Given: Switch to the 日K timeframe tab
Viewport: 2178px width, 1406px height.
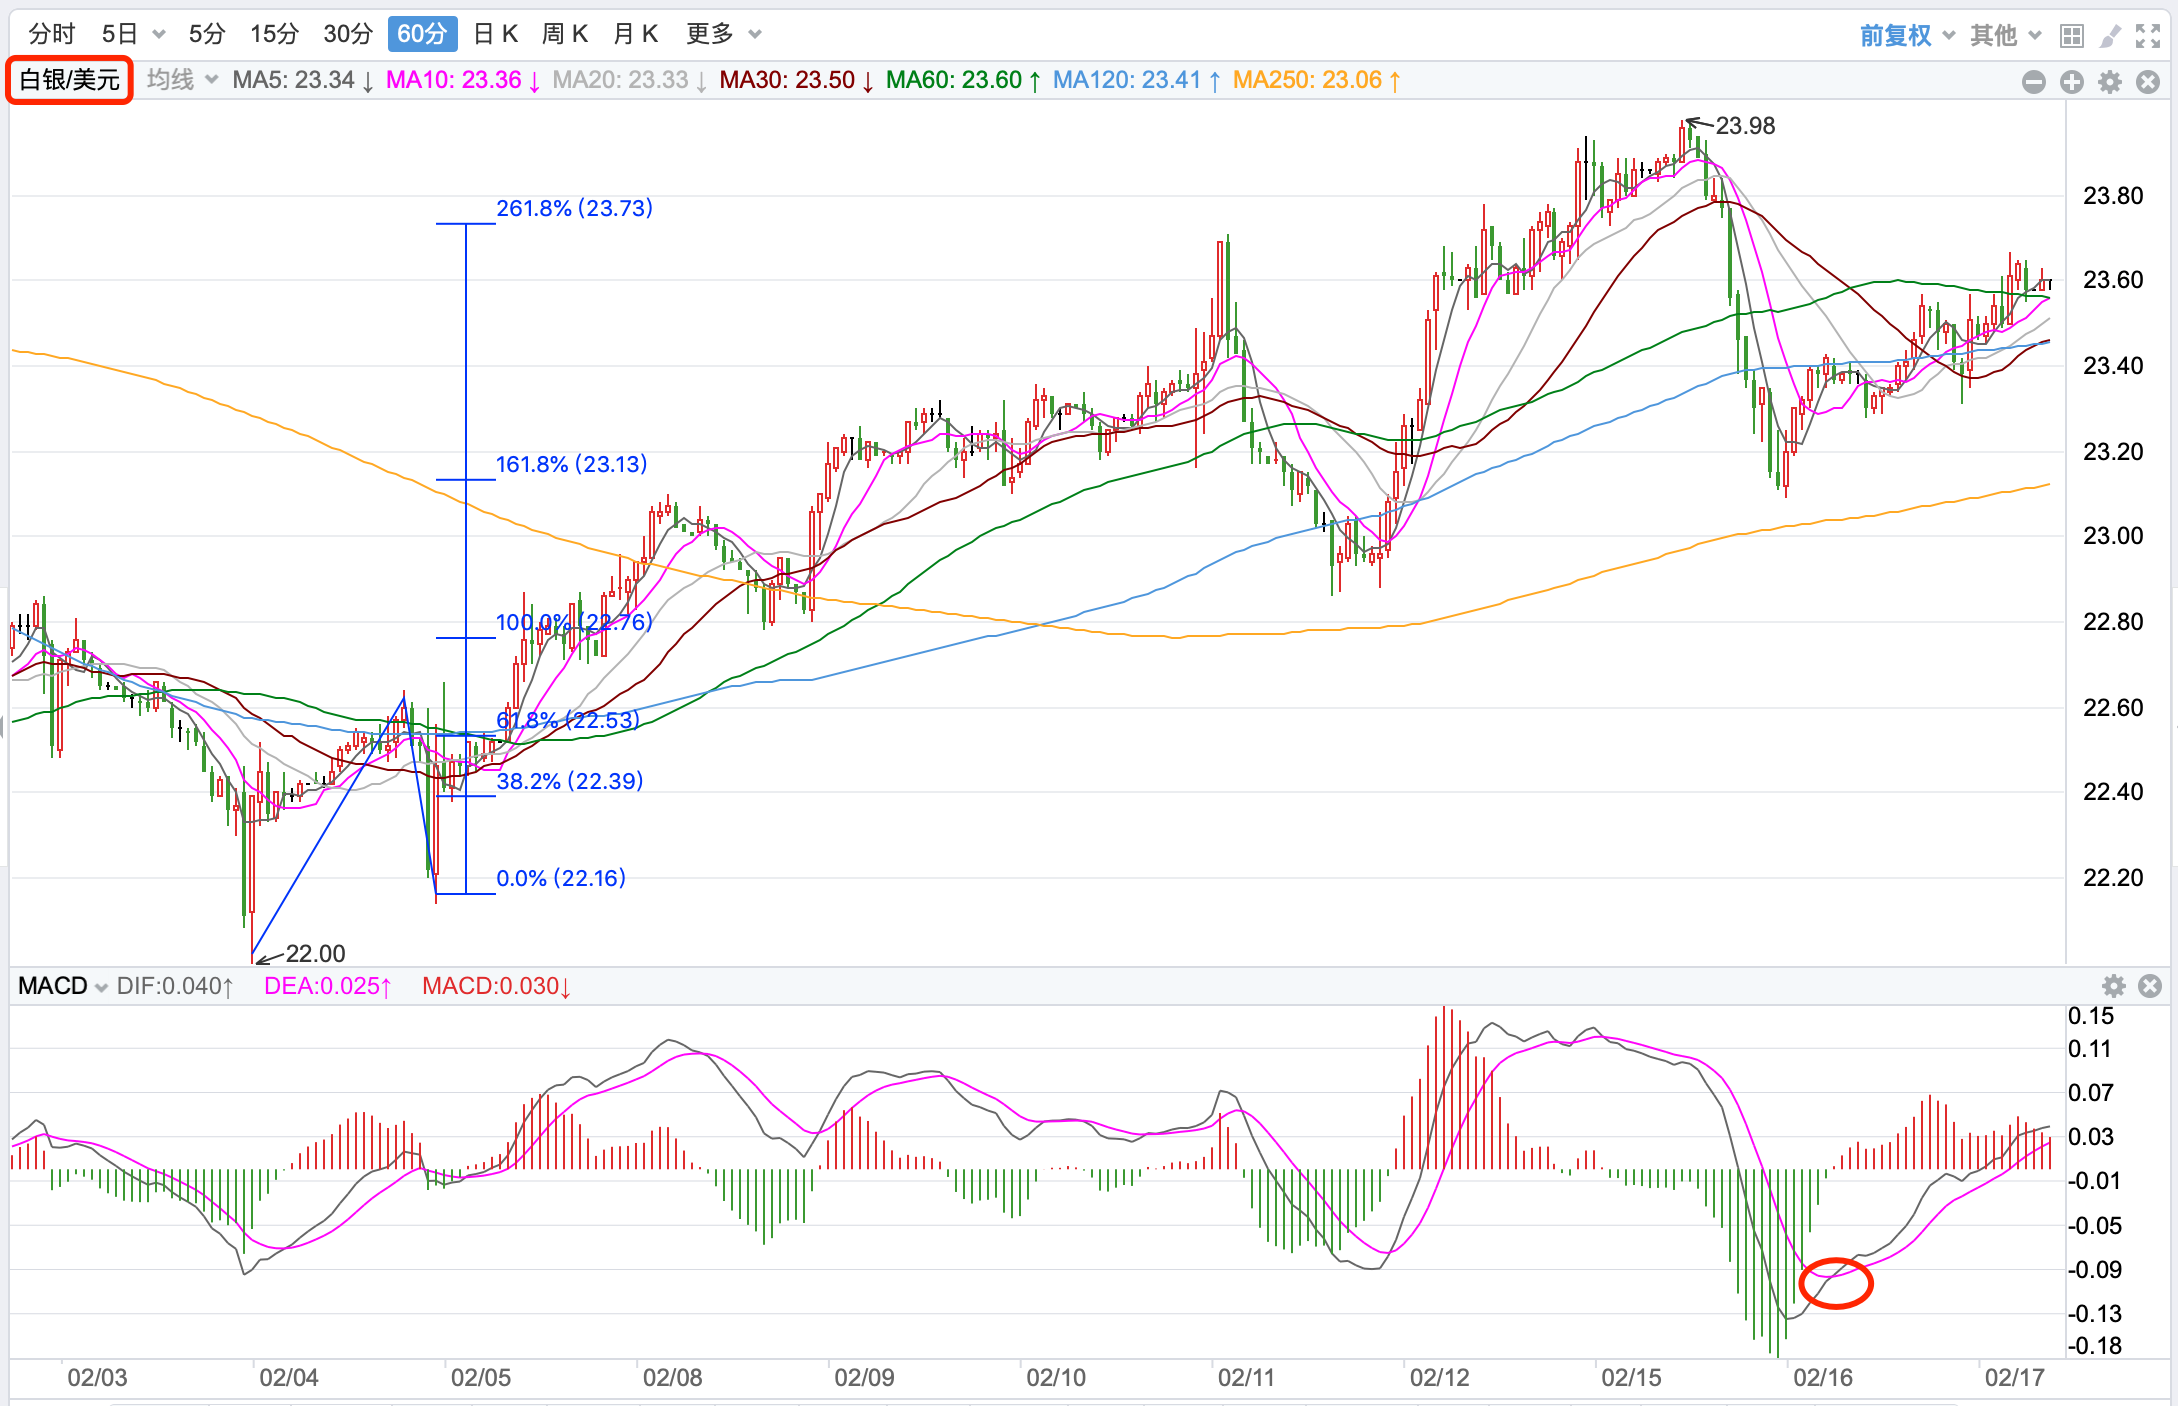Looking at the screenshot, I should pos(495,34).
